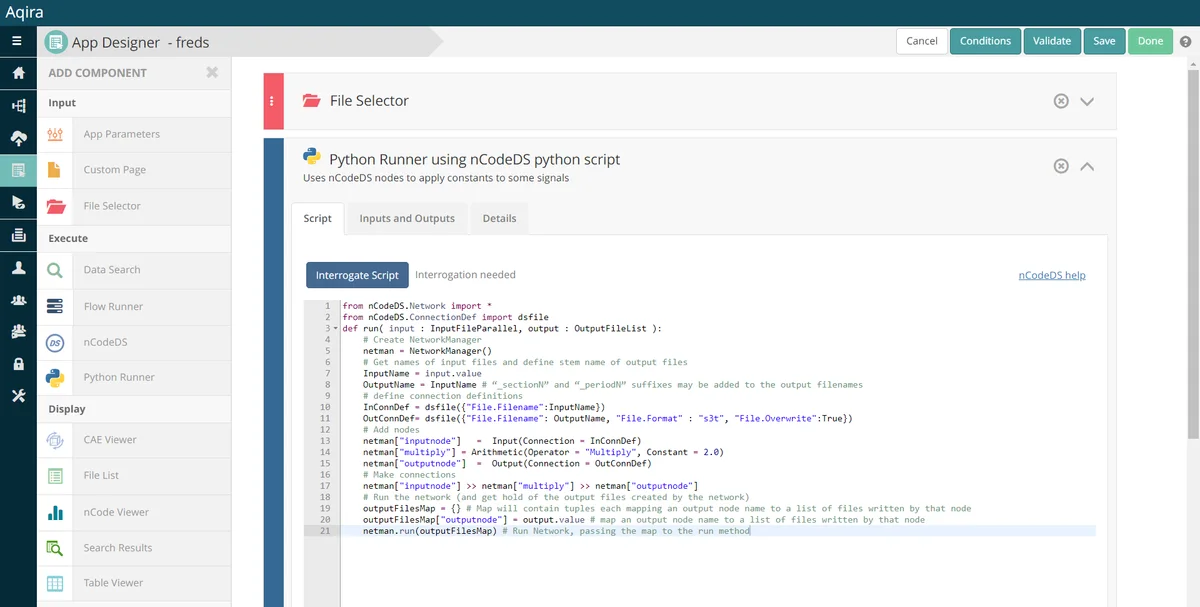Viewport: 1200px width, 607px height.
Task: Click the Execute section header
Action: click(68, 239)
